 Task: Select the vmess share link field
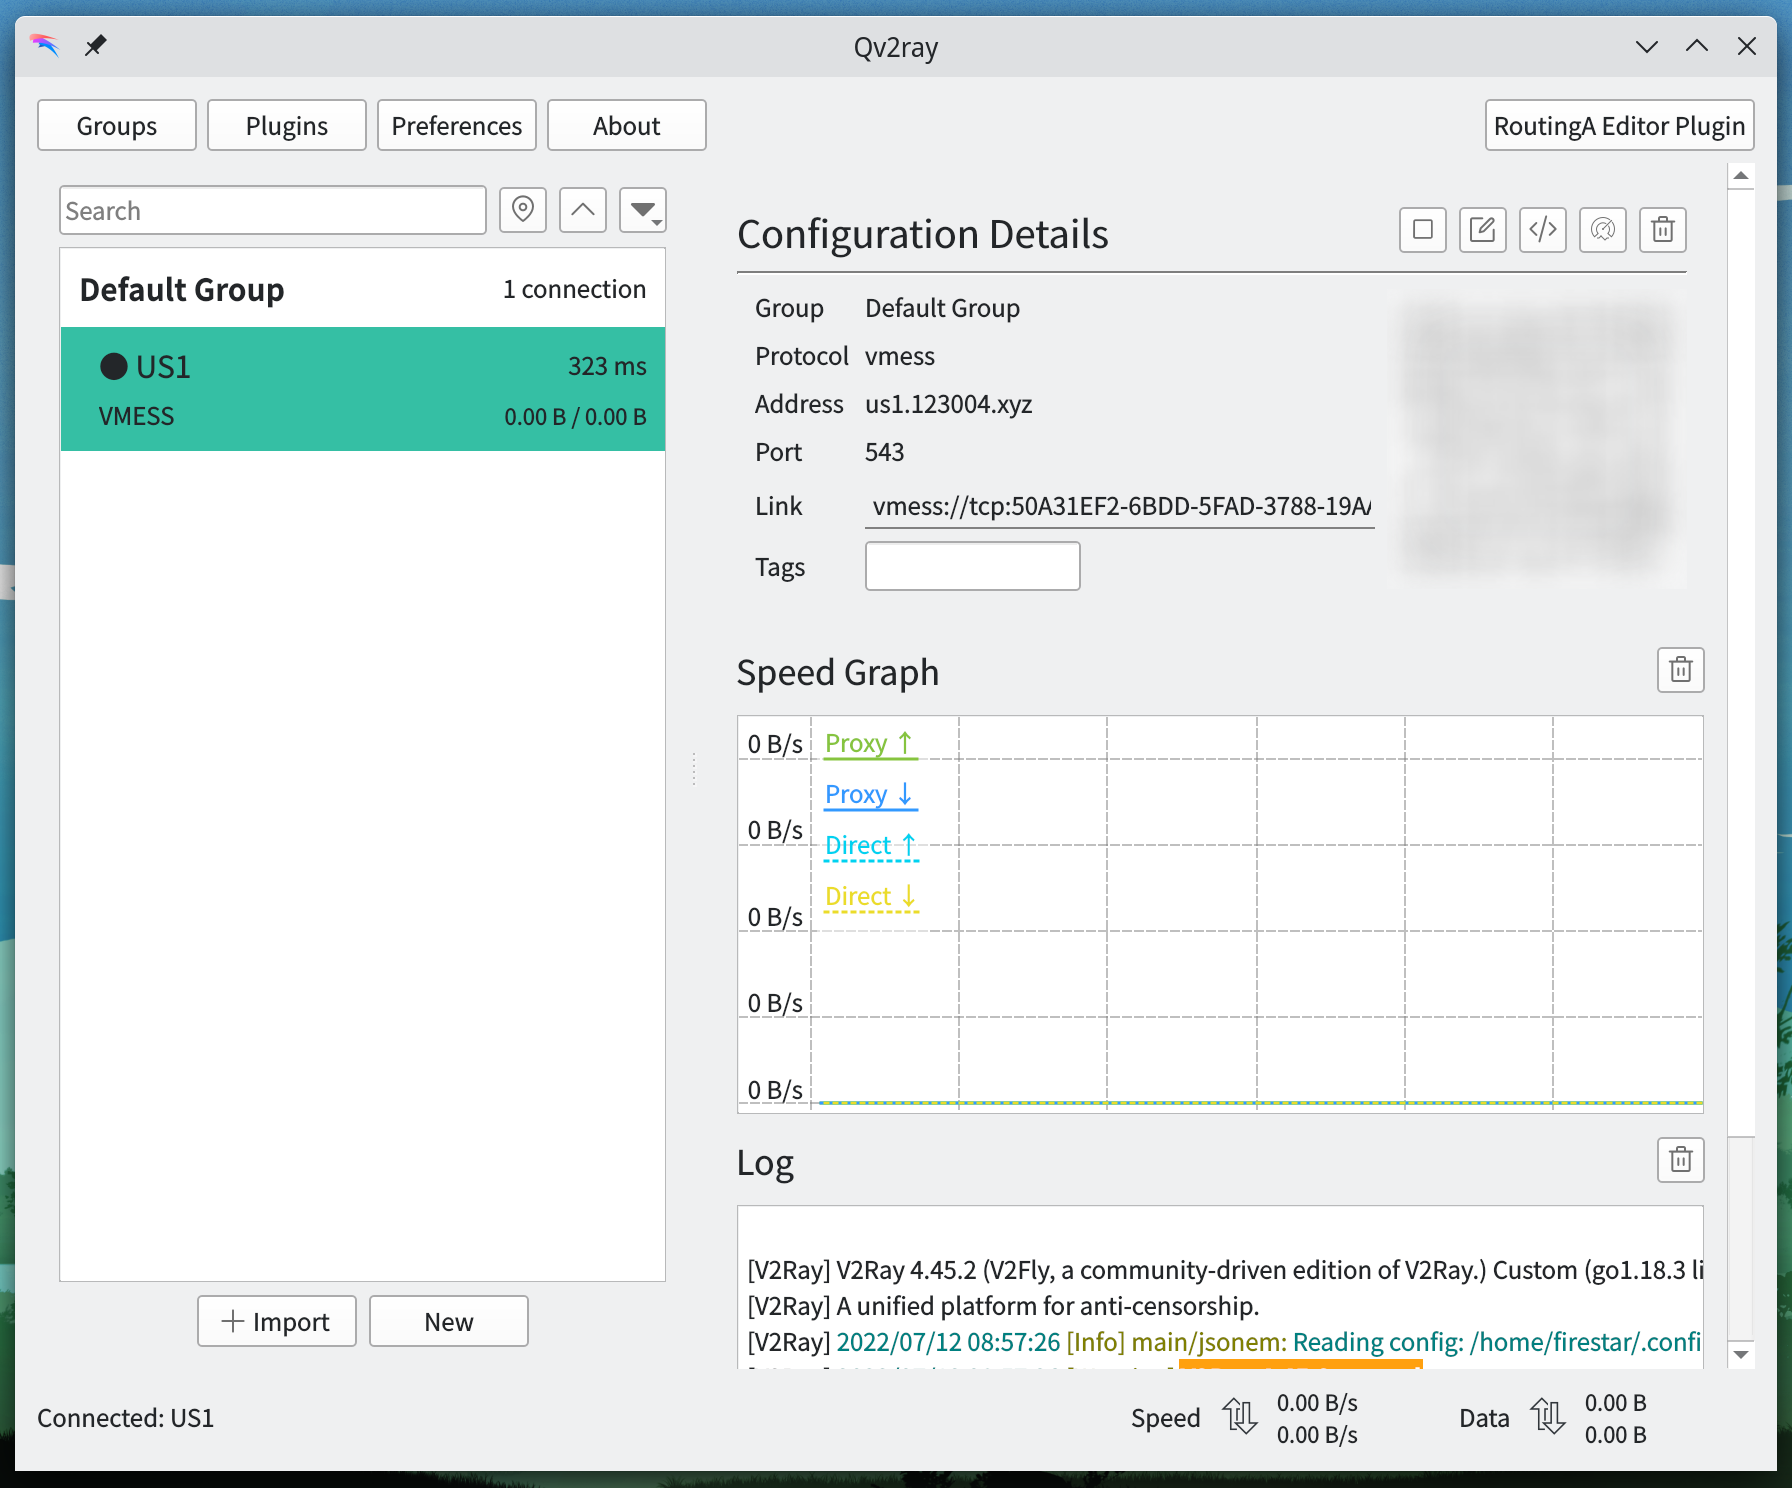pyautogui.click(x=1120, y=506)
